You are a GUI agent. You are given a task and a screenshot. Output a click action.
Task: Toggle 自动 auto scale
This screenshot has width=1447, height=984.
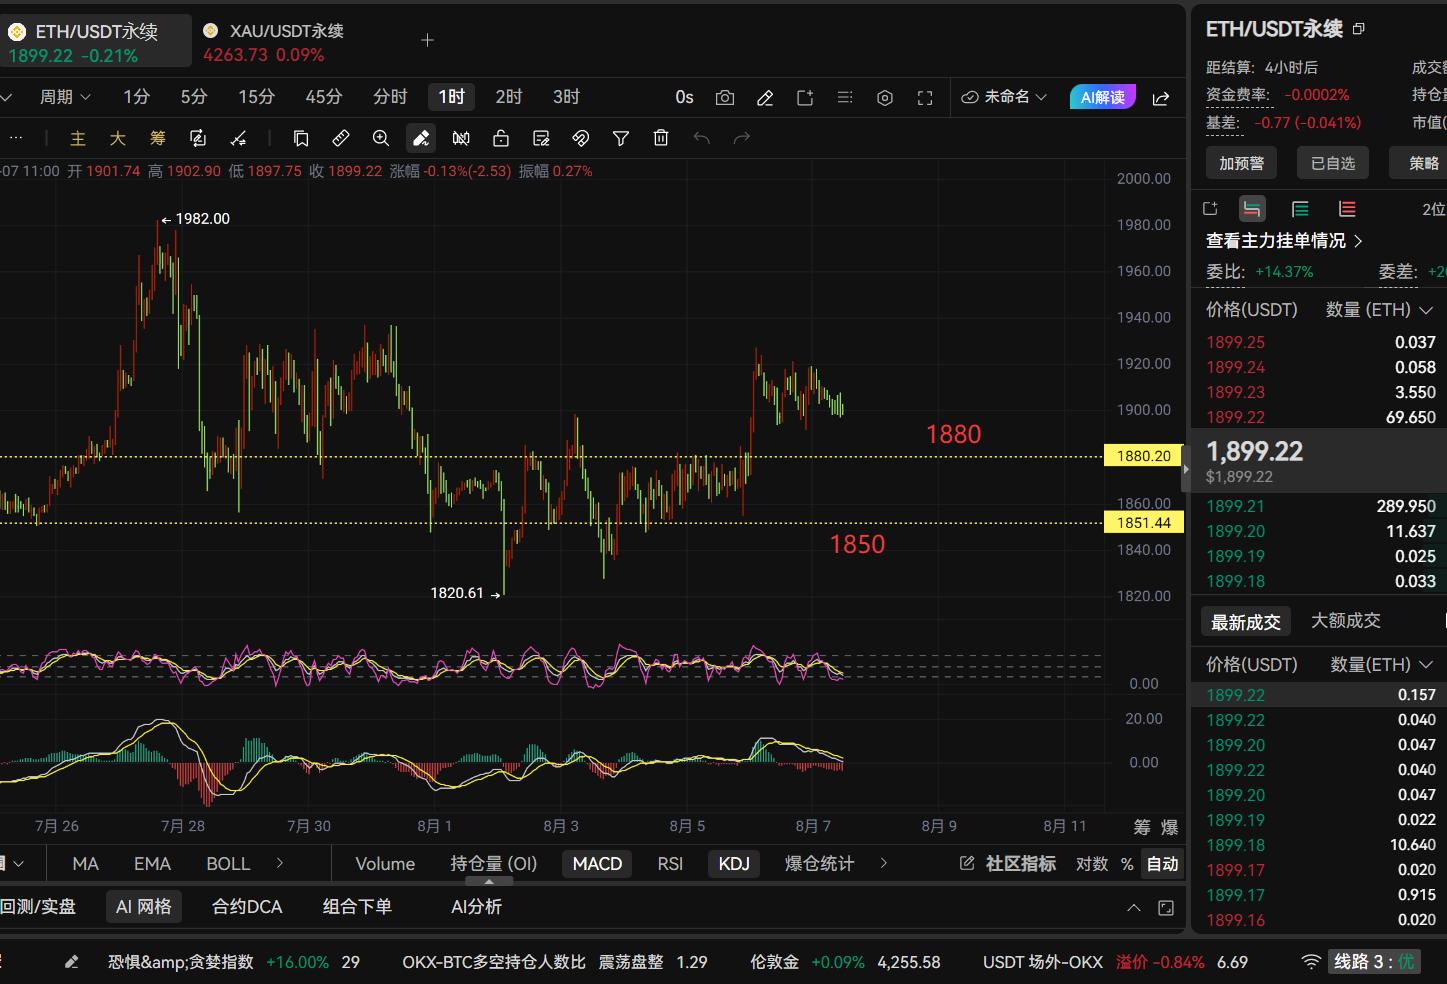coord(1162,864)
